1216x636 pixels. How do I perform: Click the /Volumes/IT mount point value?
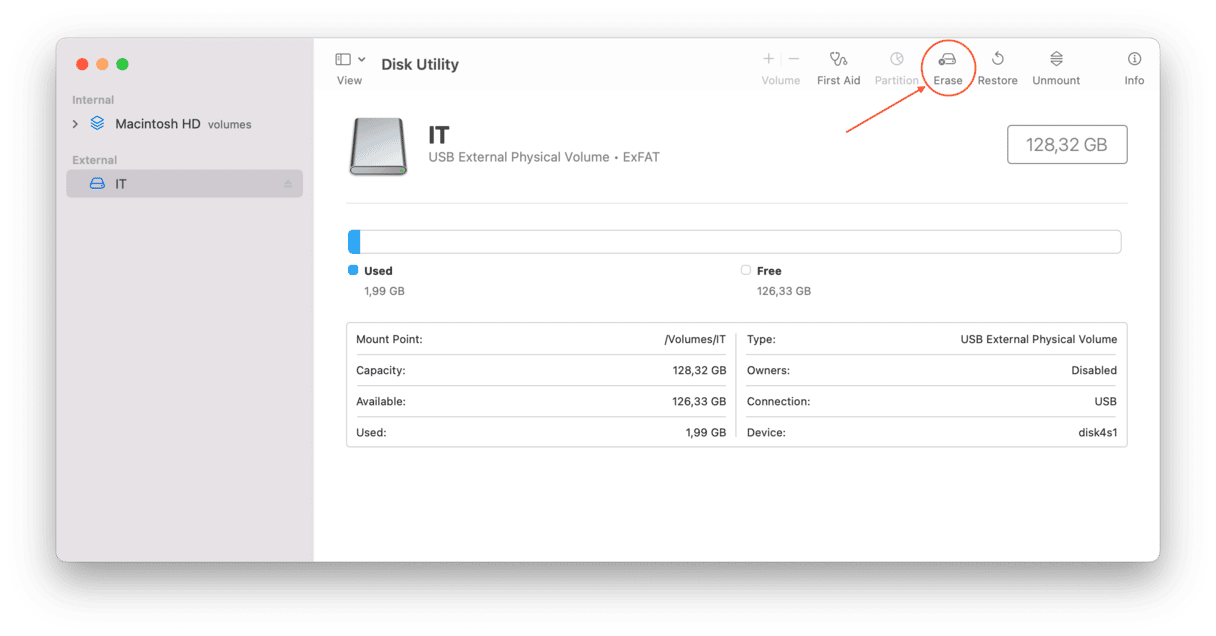(695, 339)
